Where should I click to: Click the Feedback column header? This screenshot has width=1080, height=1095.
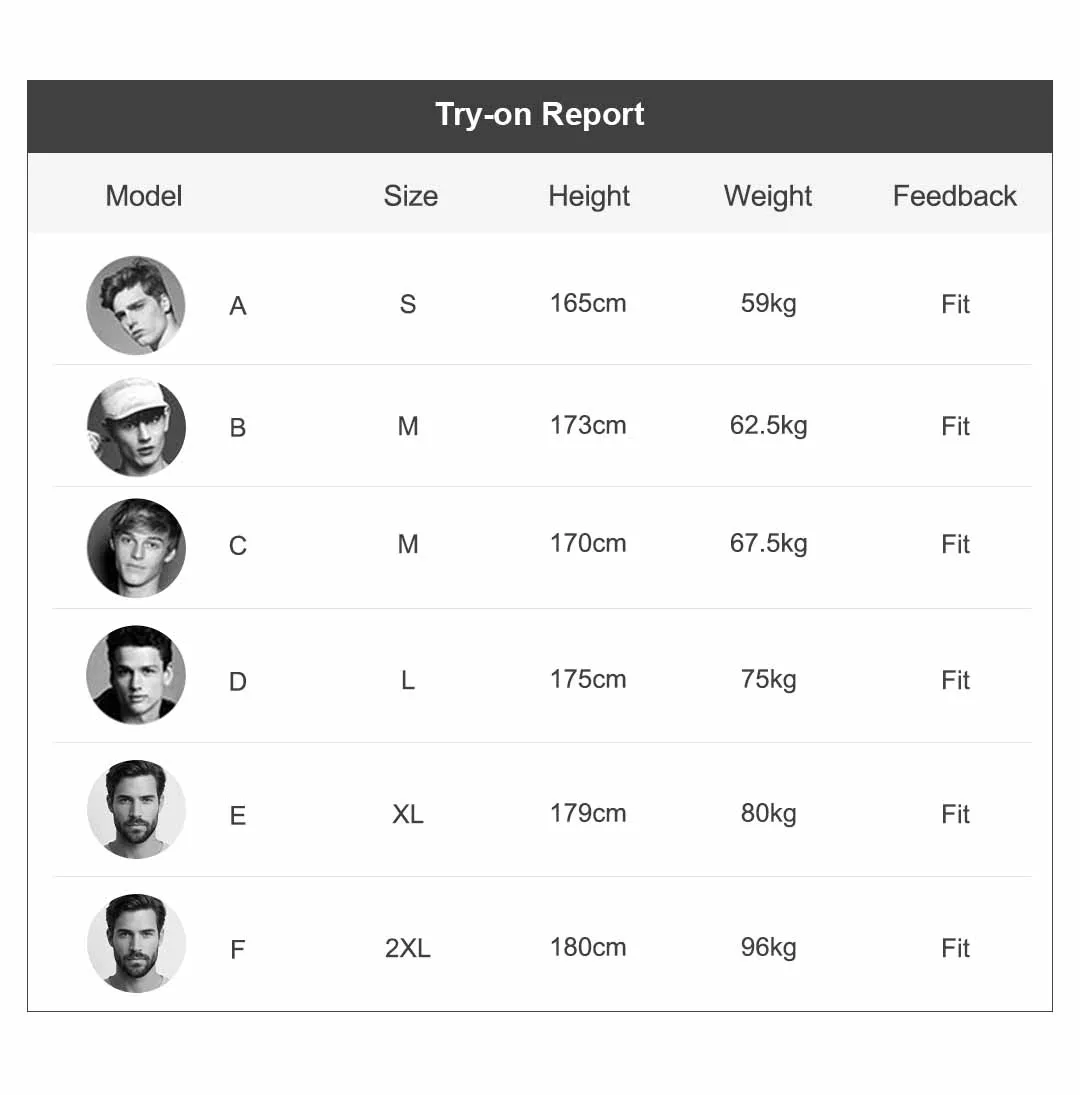point(954,196)
